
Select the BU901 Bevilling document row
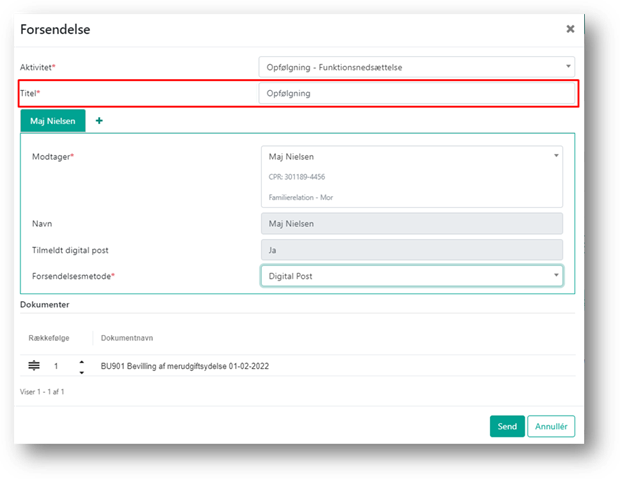pos(185,366)
